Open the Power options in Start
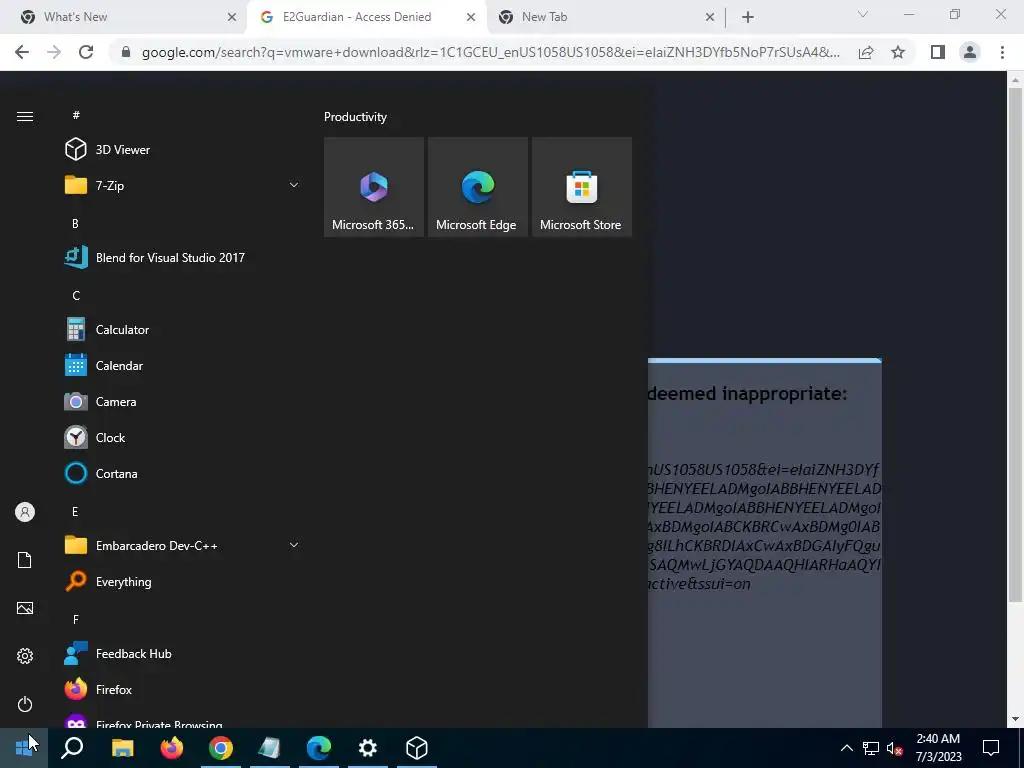 pyautogui.click(x=25, y=704)
